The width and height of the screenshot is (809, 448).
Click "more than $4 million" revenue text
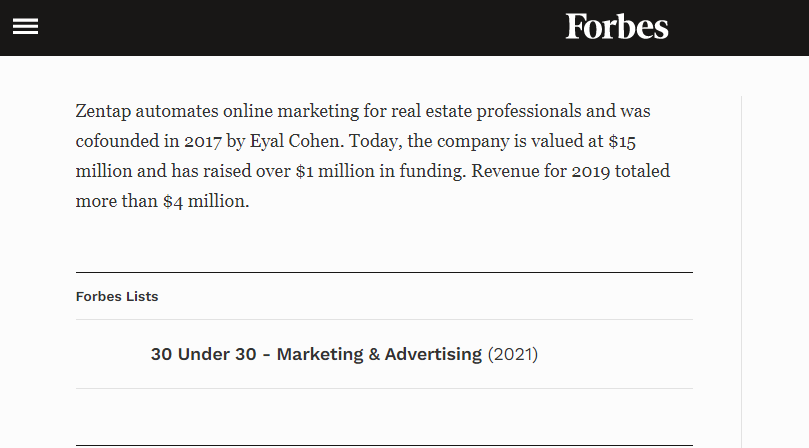(x=160, y=201)
